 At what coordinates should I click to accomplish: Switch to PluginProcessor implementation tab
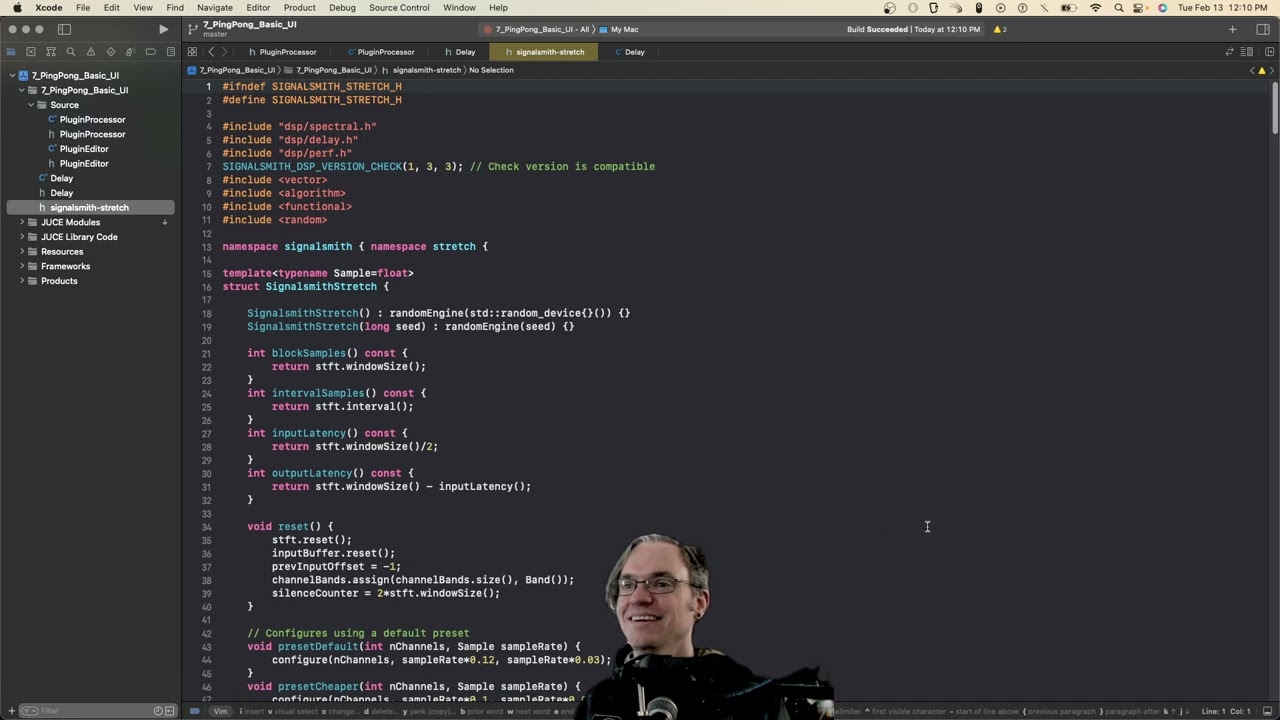(x=380, y=52)
